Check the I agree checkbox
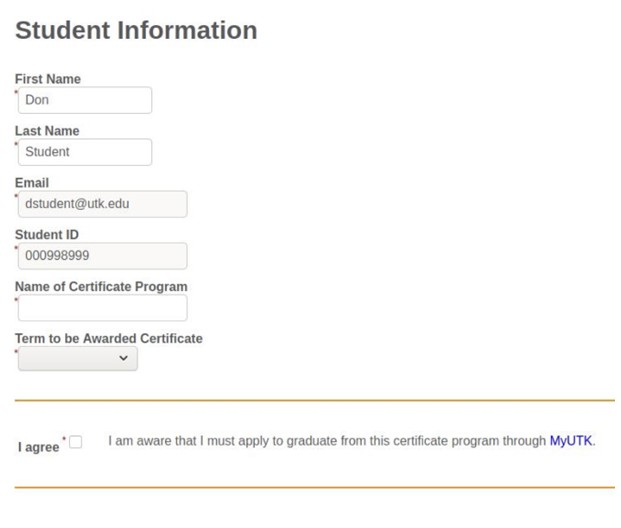 76,441
